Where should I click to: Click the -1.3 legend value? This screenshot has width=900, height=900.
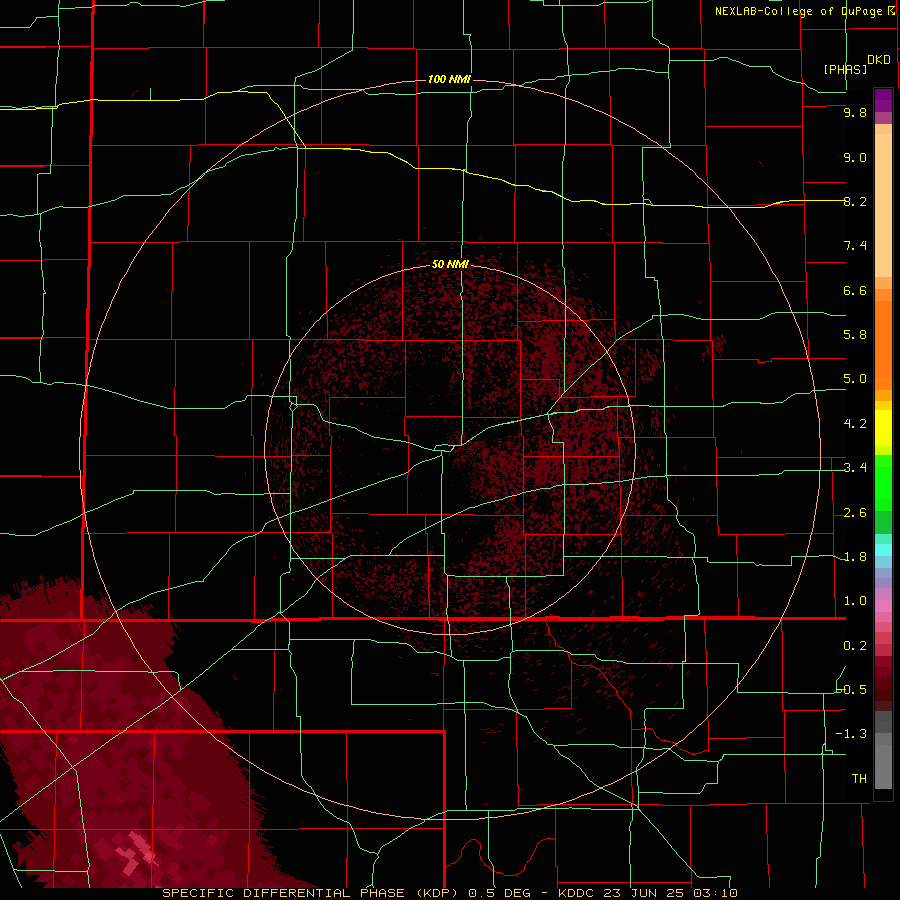point(852,734)
